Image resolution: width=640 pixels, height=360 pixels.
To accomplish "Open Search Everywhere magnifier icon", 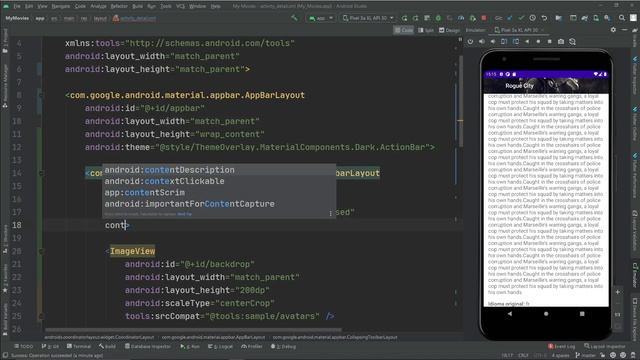I will [622, 18].
